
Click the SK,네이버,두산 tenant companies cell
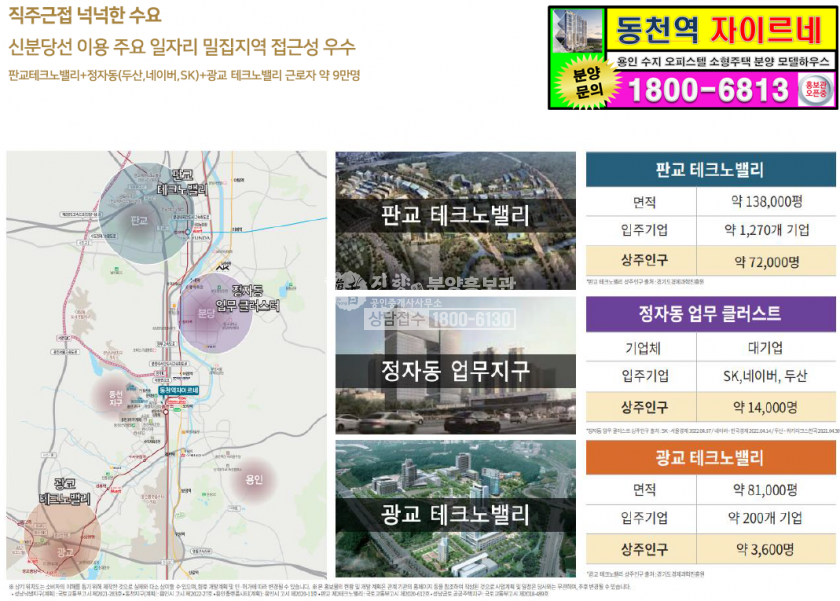point(766,376)
